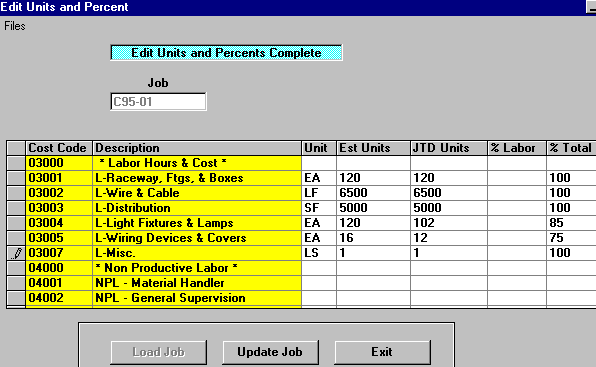The width and height of the screenshot is (596, 367).
Task: Click 'L-Raceway, Ftgs, & Boxes' description
Action: click(x=197, y=178)
